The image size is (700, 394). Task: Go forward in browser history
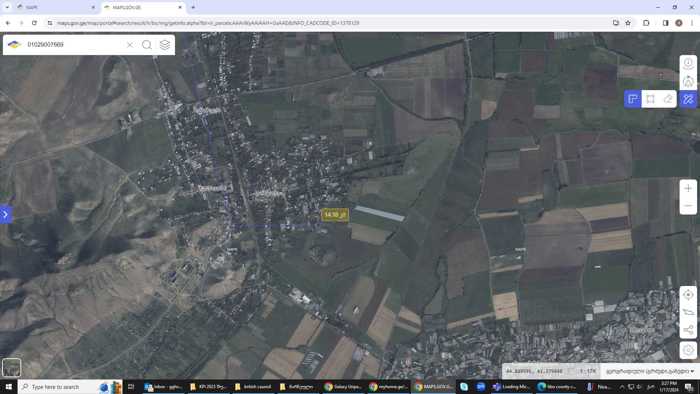pyautogui.click(x=21, y=23)
